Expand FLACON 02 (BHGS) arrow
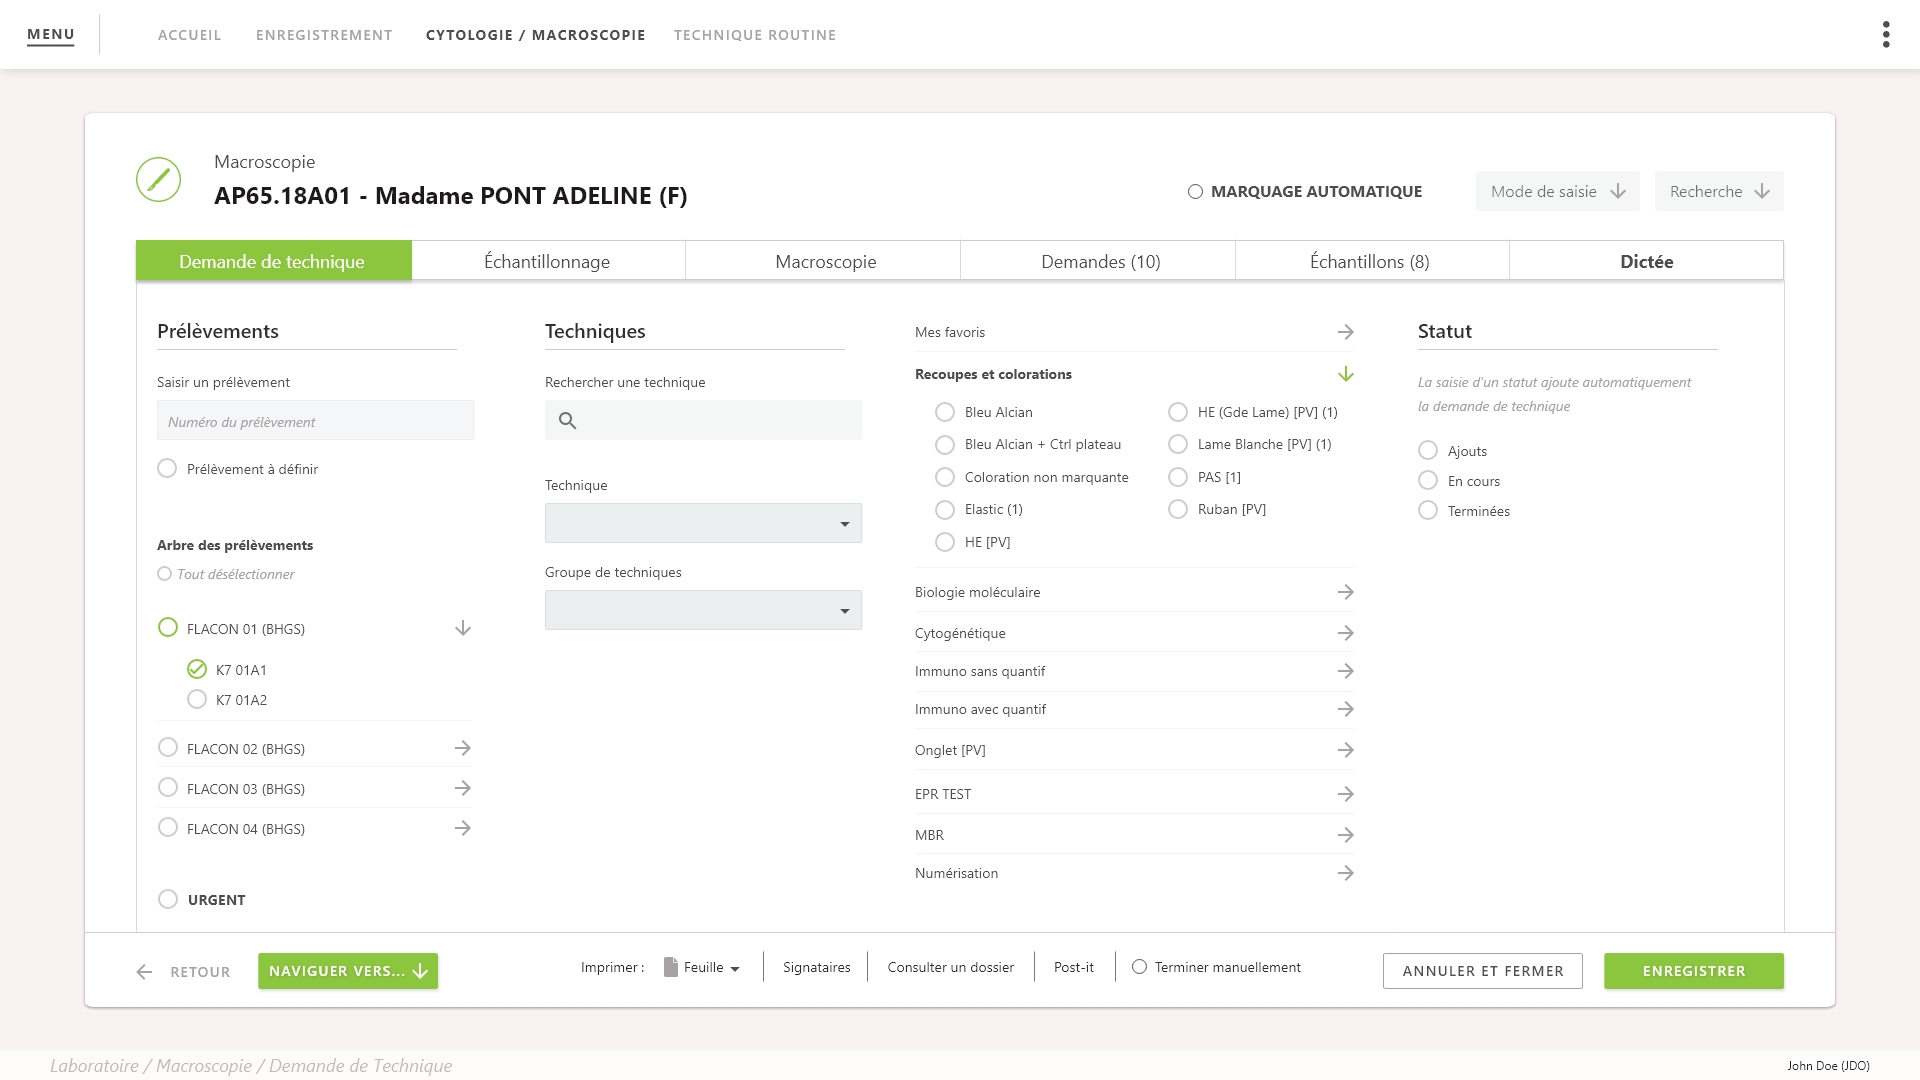This screenshot has width=1920, height=1080. pyautogui.click(x=463, y=748)
